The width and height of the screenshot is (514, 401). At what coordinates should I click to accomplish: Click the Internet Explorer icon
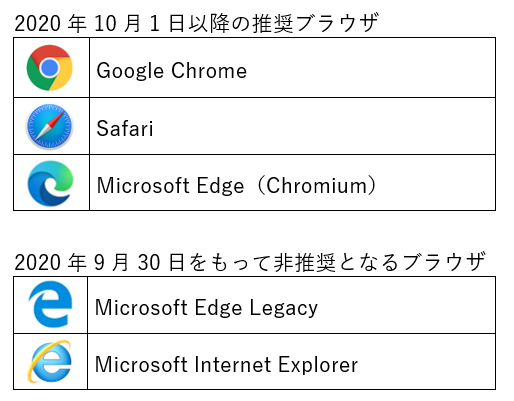point(49,361)
